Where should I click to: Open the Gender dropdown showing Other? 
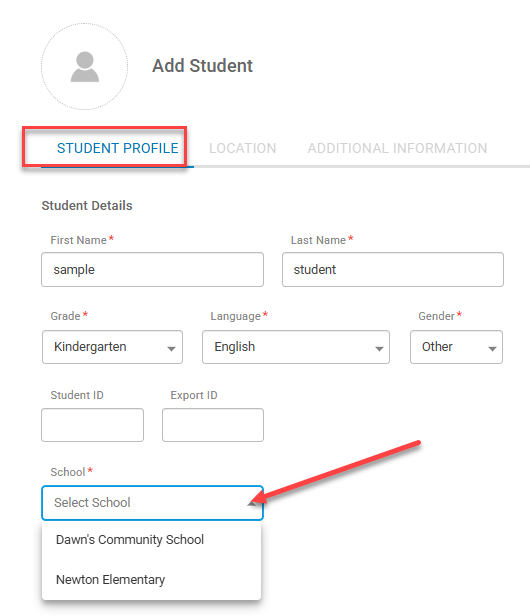click(x=456, y=347)
